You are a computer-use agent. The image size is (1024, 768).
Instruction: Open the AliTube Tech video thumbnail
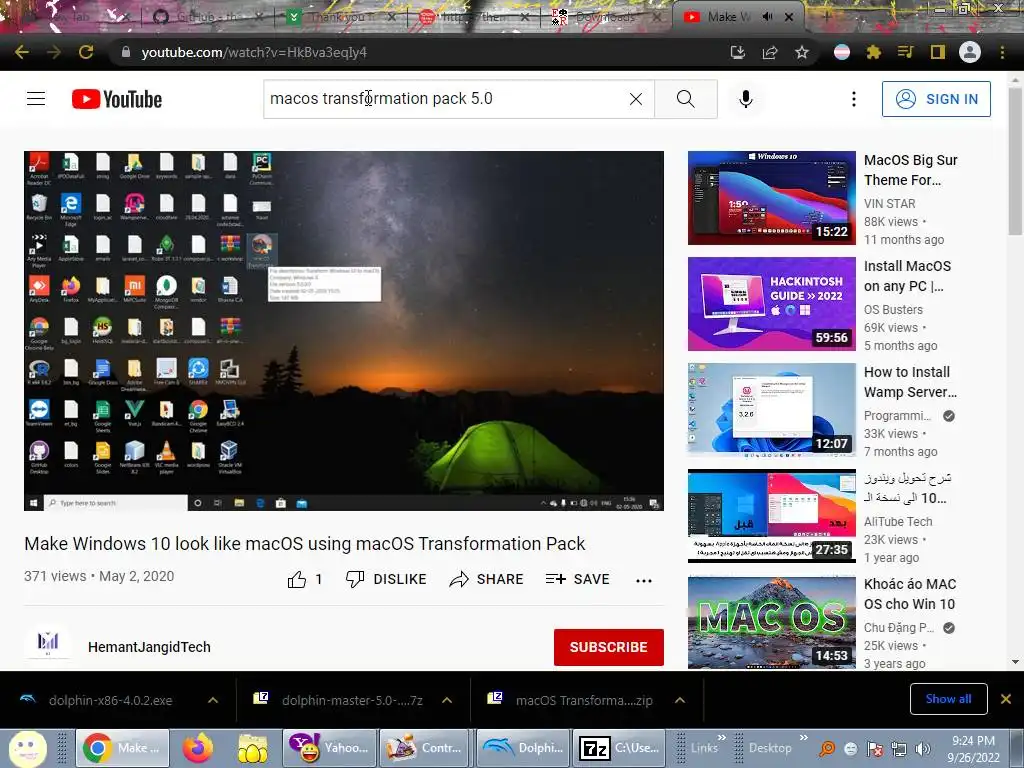[771, 516]
